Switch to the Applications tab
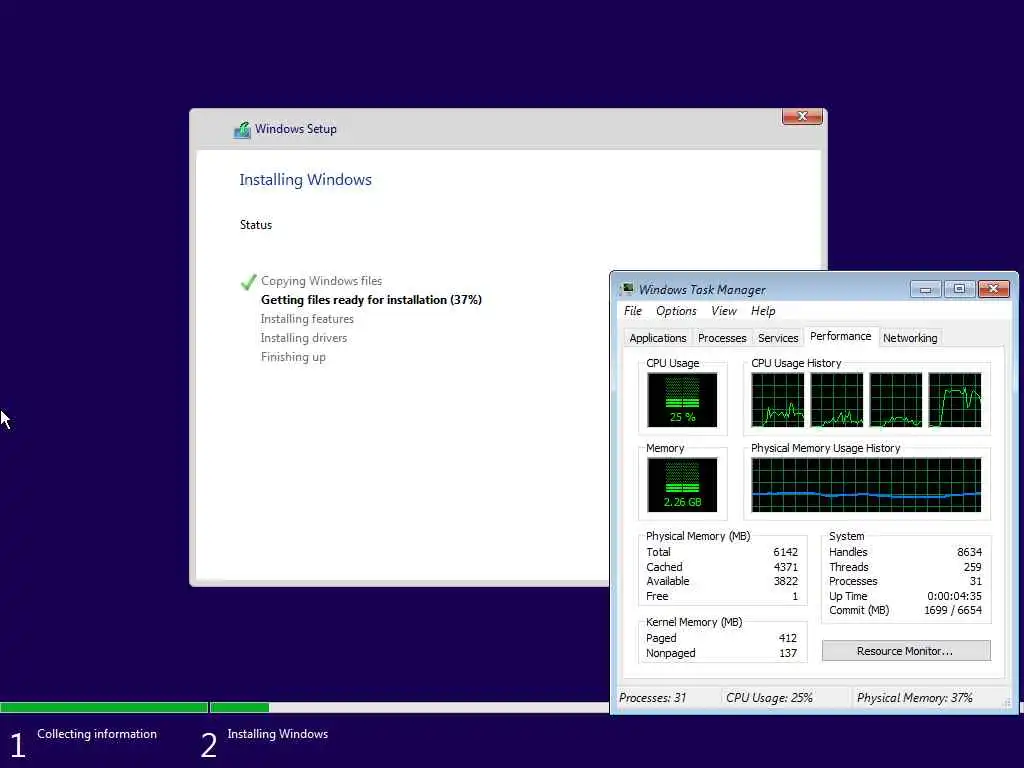Viewport: 1024px width, 768px height. point(658,338)
